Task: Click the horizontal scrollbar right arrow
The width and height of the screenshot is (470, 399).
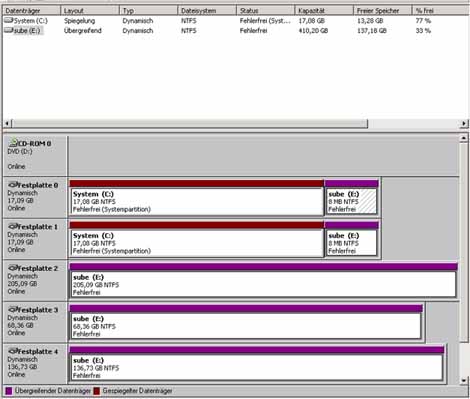Action: [x=464, y=123]
